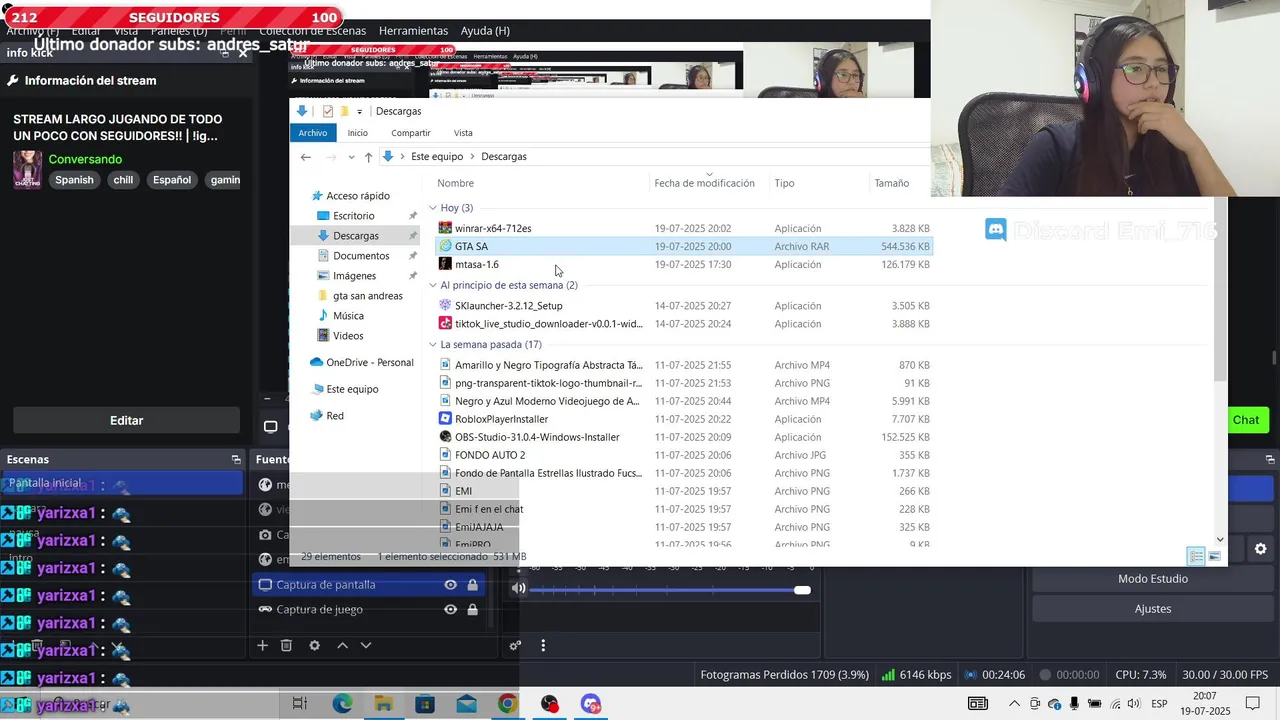Select the Spanish stream tag
The image size is (1280, 720).
point(74,180)
